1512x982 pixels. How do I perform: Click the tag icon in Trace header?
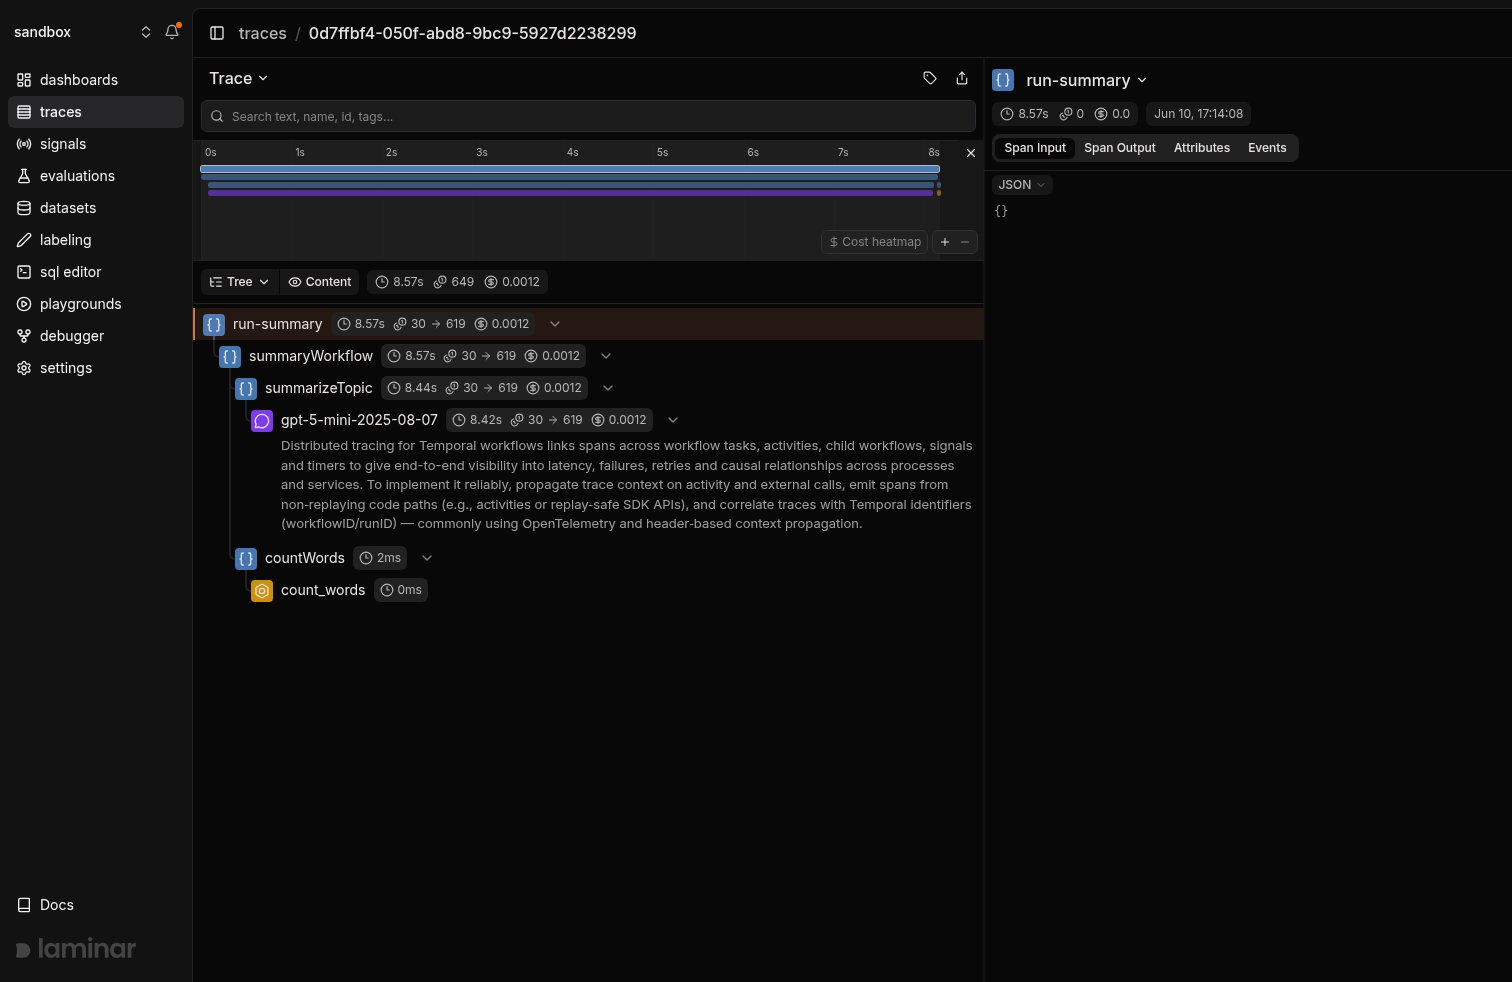[x=930, y=78]
